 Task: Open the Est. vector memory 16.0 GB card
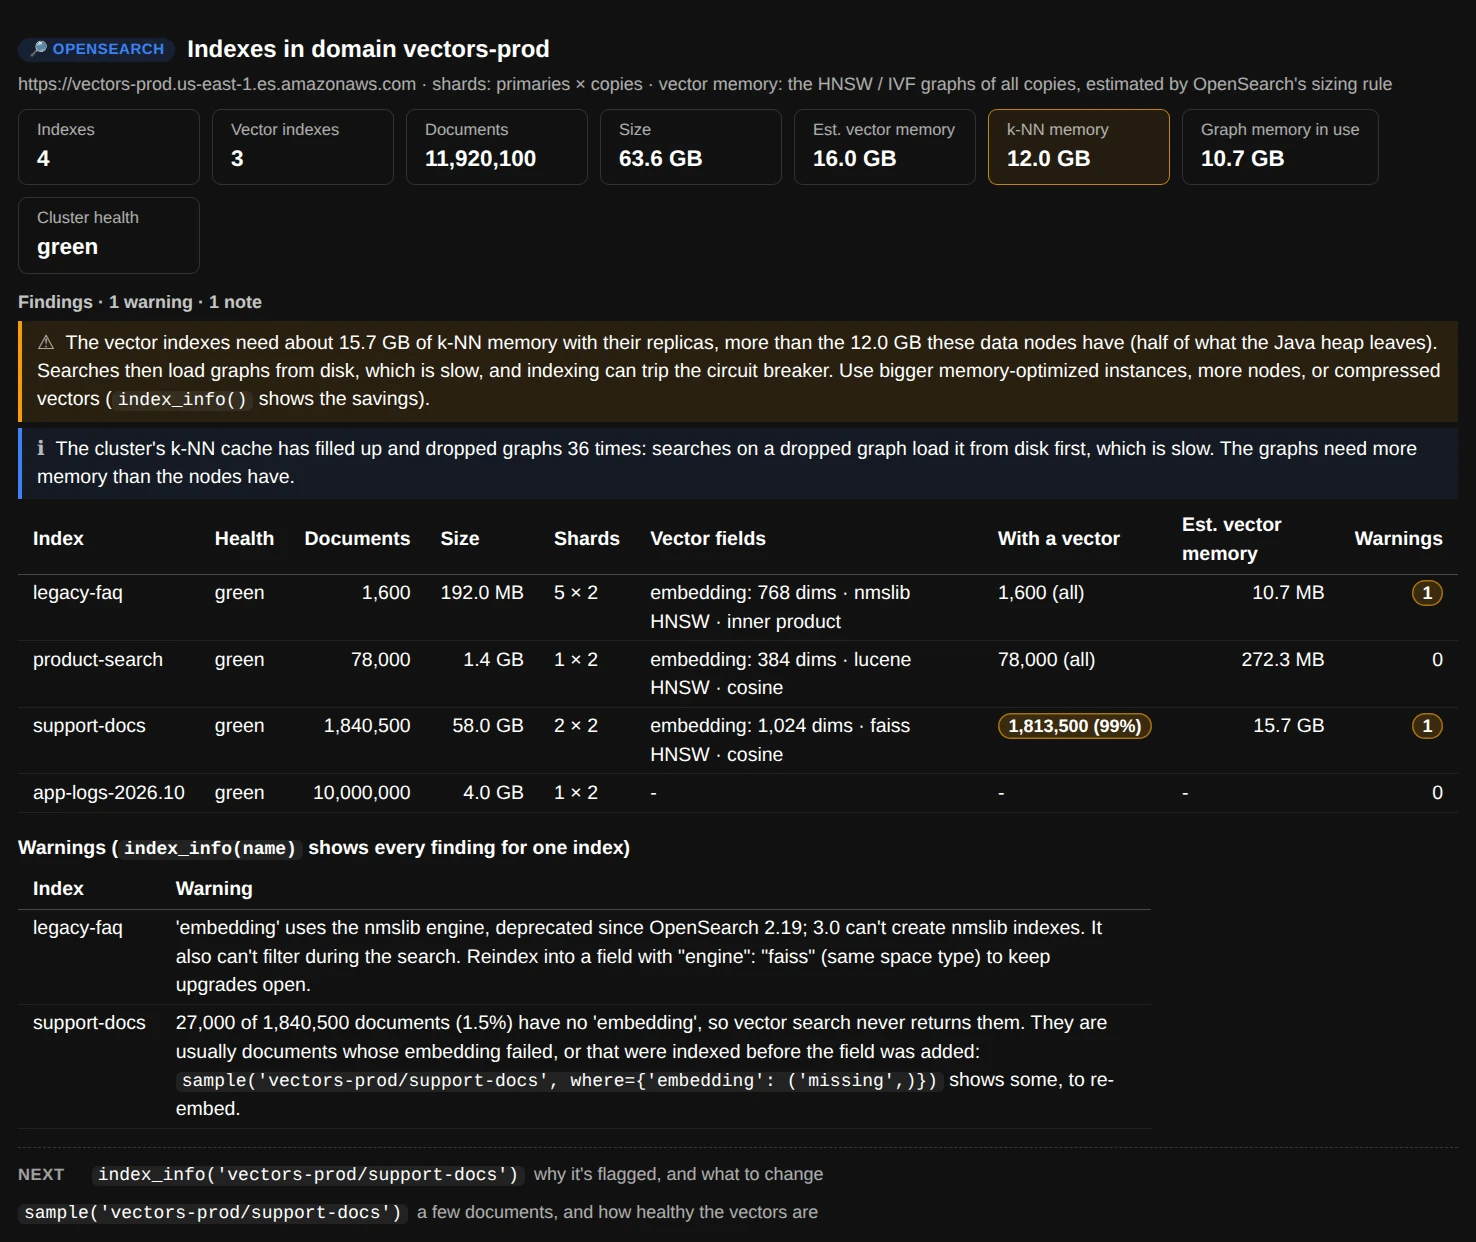tap(885, 147)
